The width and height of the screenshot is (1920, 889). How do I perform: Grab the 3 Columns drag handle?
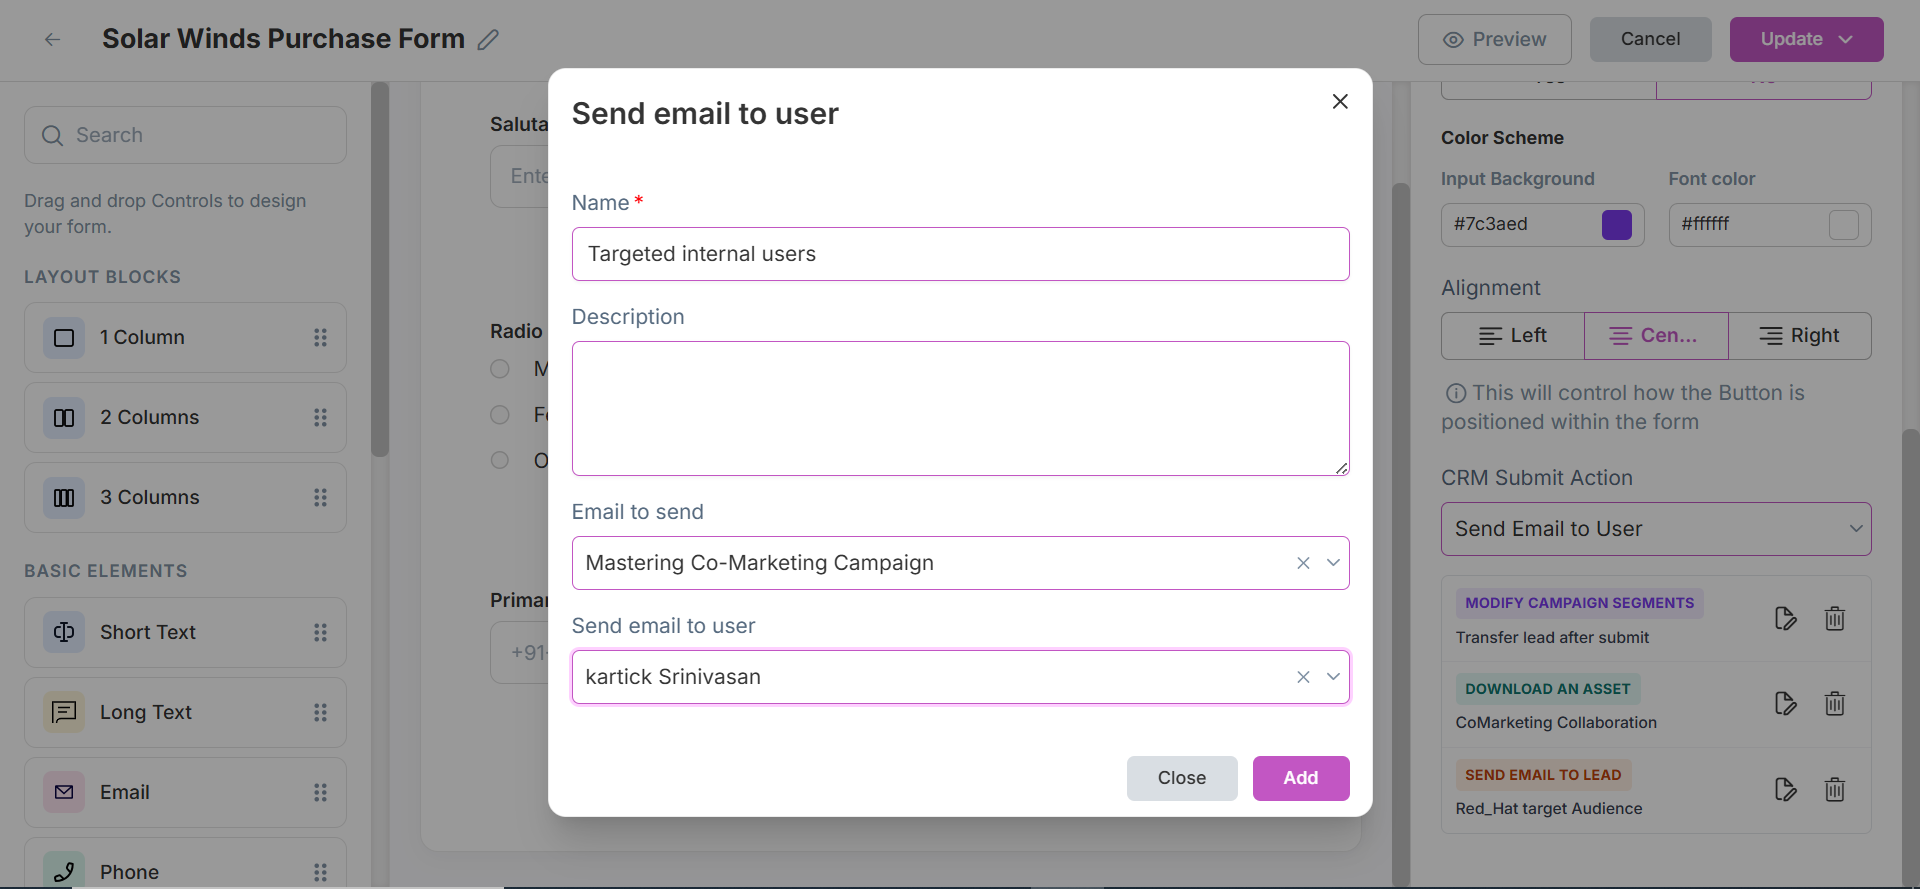tap(320, 498)
